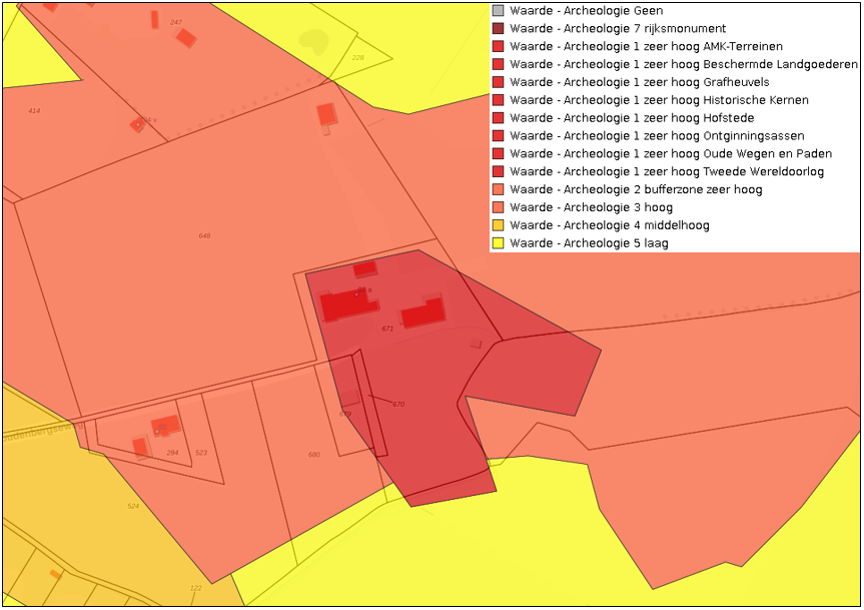
Task: Select legend text 'Archeologie 2 bufferzone zeer hoog'
Action: [663, 190]
